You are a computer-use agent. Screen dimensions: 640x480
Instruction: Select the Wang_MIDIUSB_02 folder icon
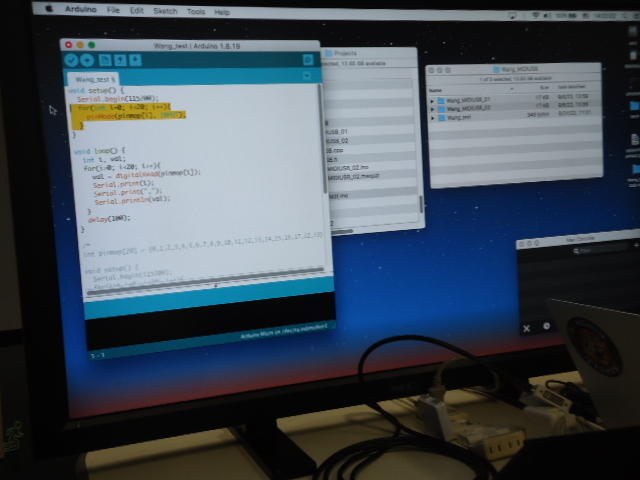tap(441, 109)
